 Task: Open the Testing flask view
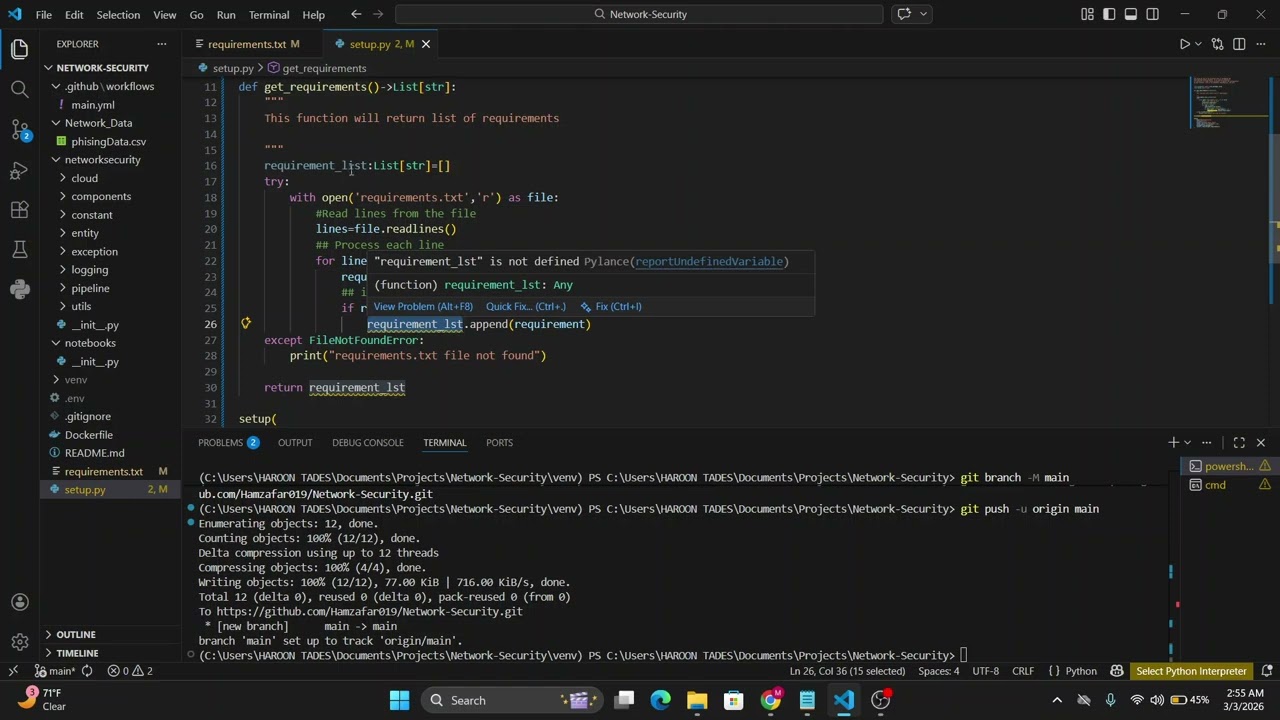tap(19, 249)
